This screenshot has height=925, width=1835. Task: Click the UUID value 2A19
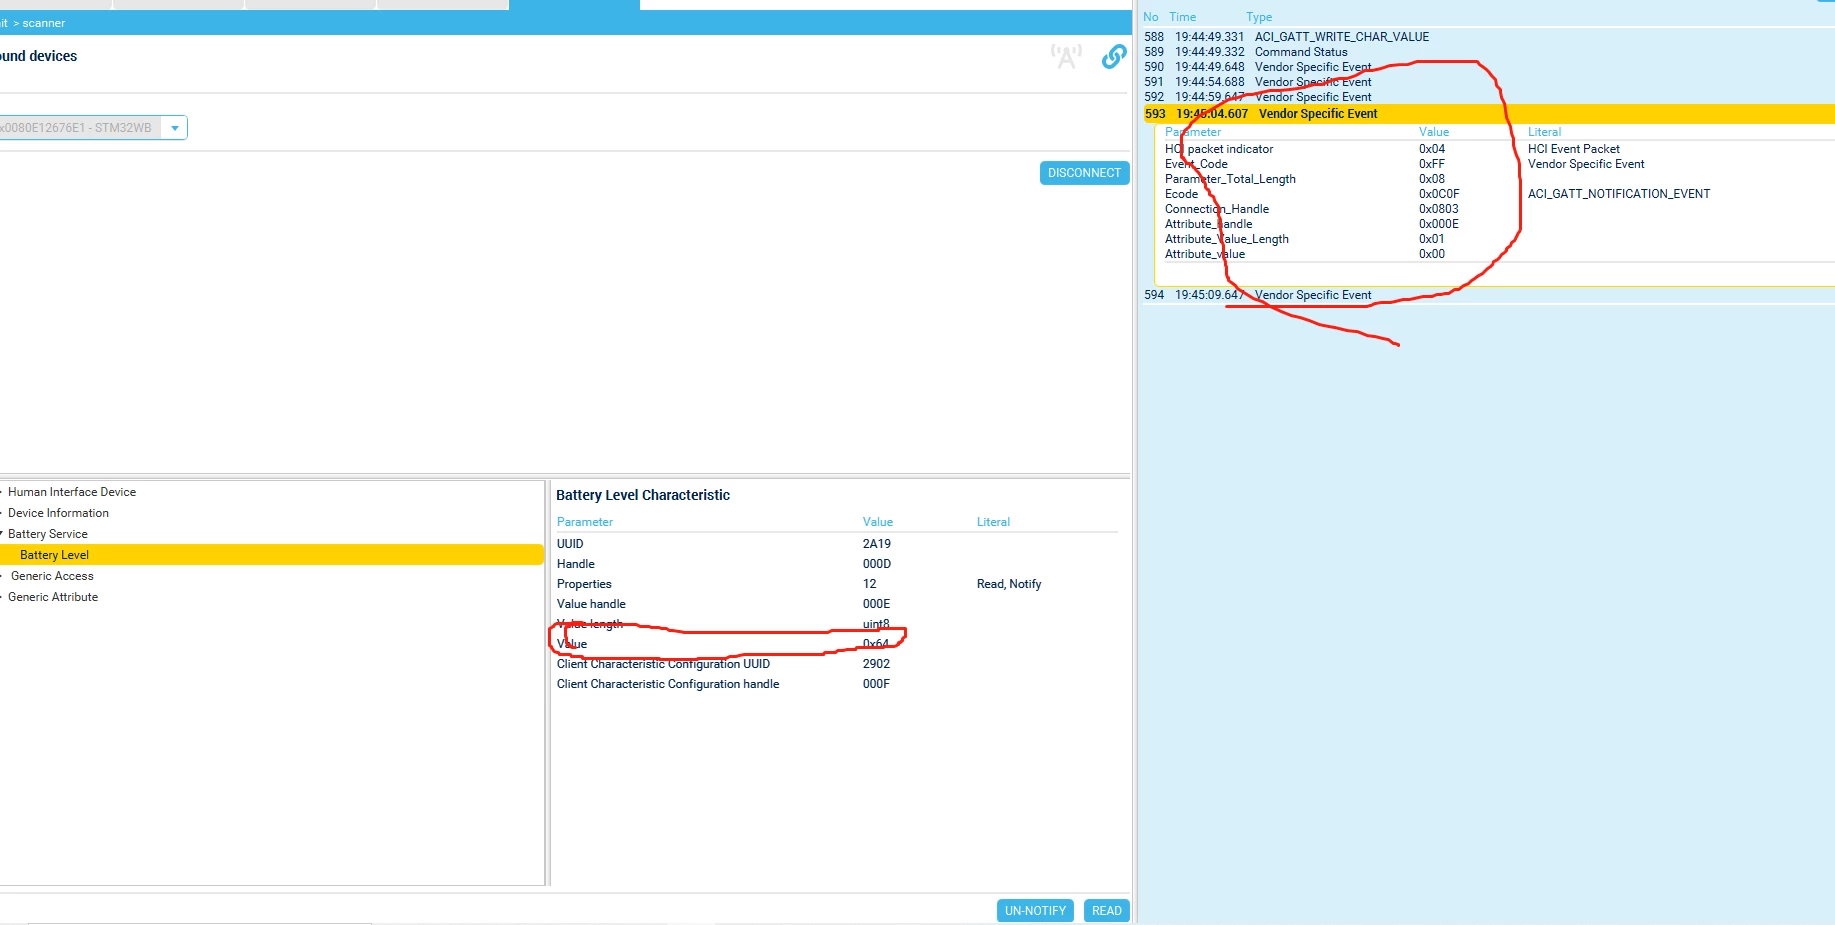(x=877, y=544)
